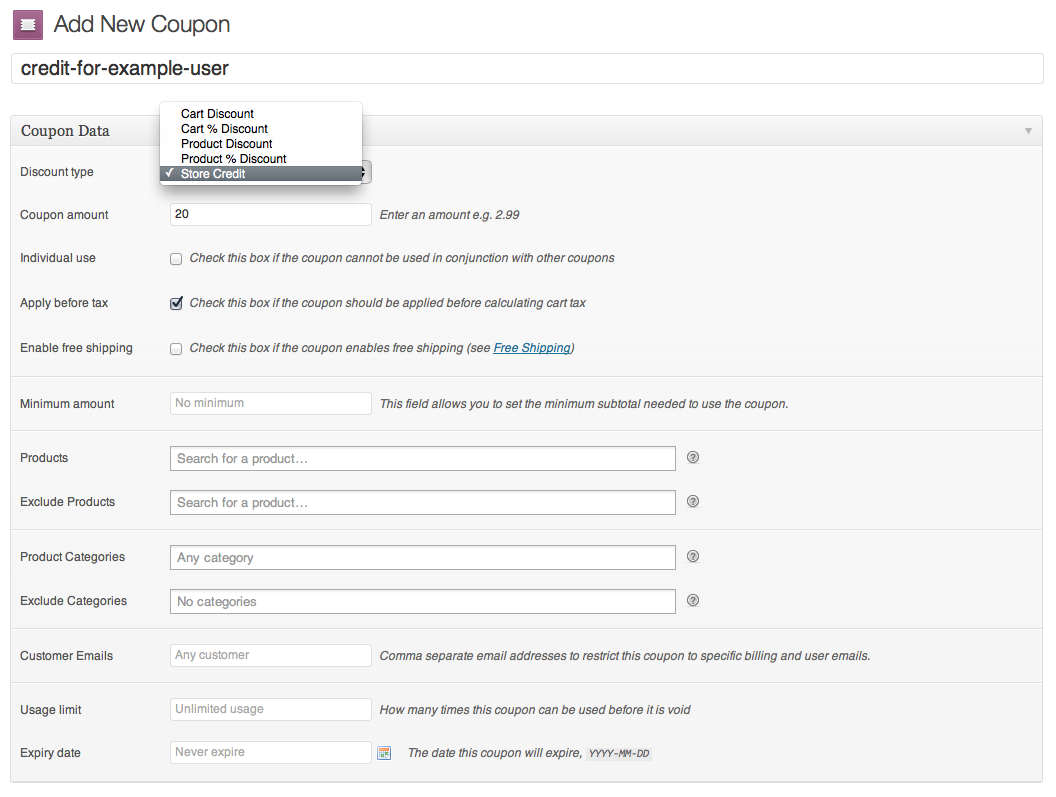Viewport: 1056px width, 797px height.
Task: Open the Expiry date calendar picker icon
Action: pos(385,753)
